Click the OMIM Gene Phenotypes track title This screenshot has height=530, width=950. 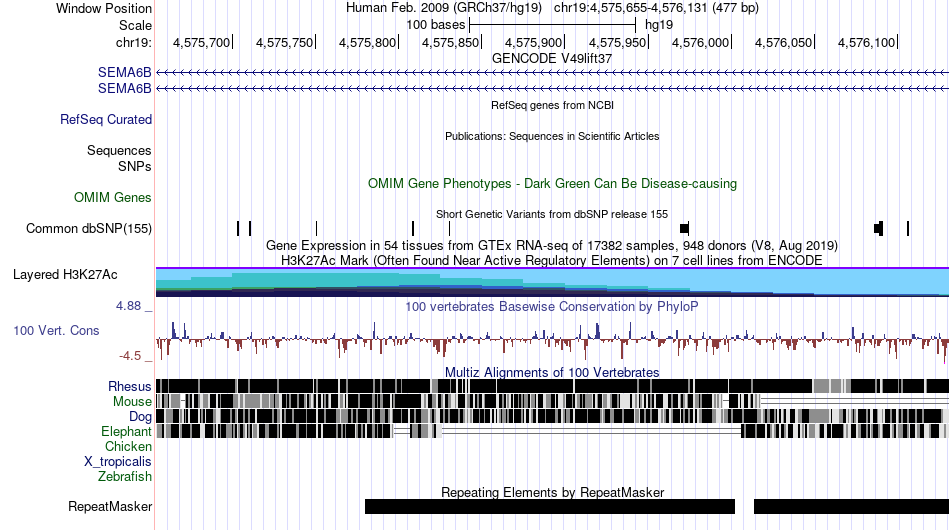point(552,184)
